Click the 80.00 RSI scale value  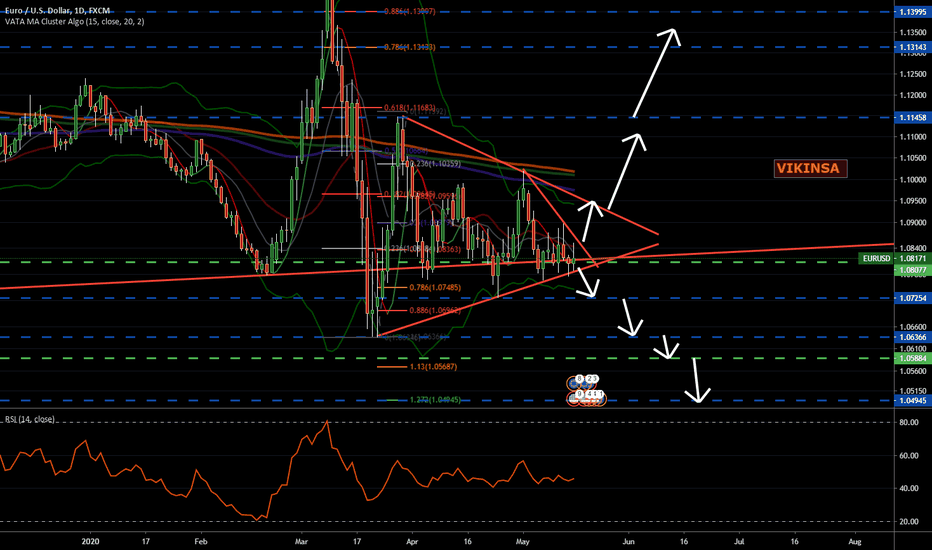tap(909, 422)
